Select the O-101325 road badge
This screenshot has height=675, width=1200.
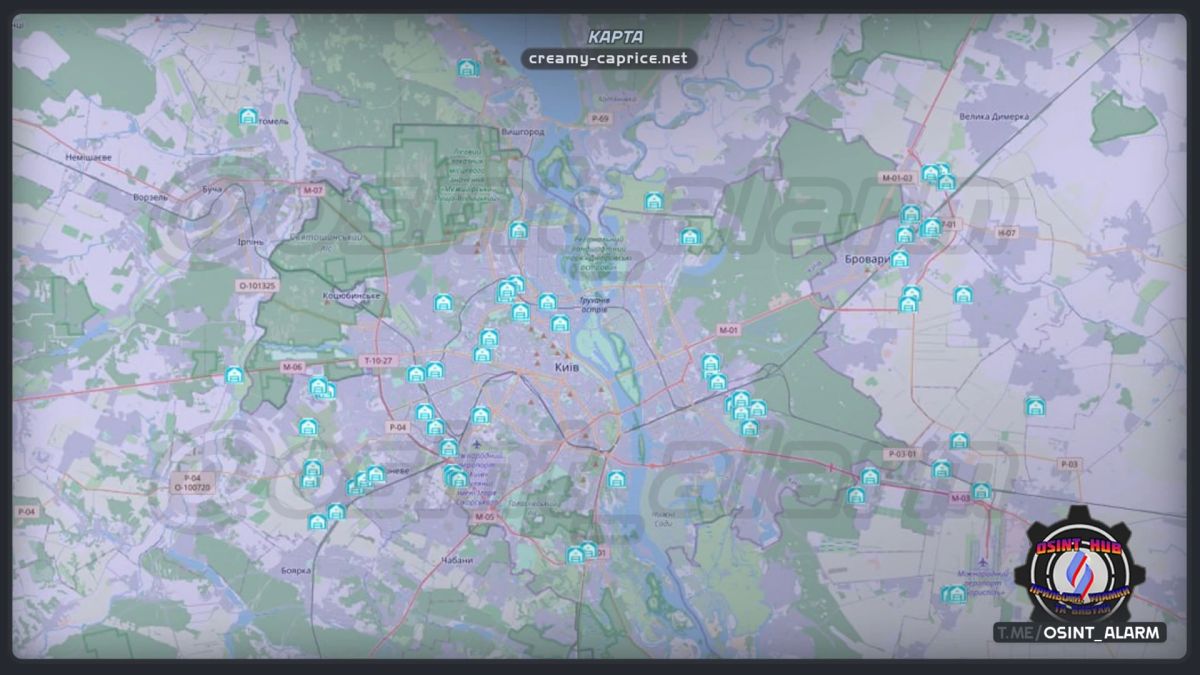click(x=256, y=286)
